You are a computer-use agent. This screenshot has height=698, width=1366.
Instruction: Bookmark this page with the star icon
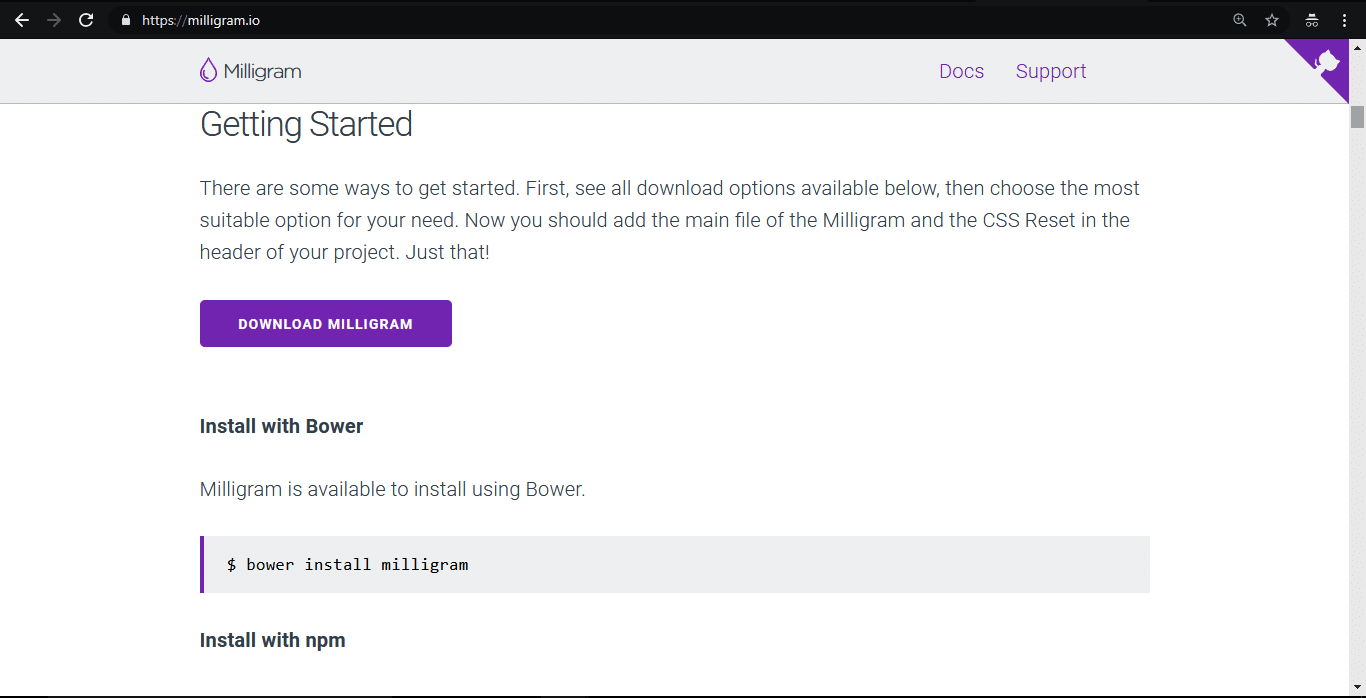pos(1272,20)
